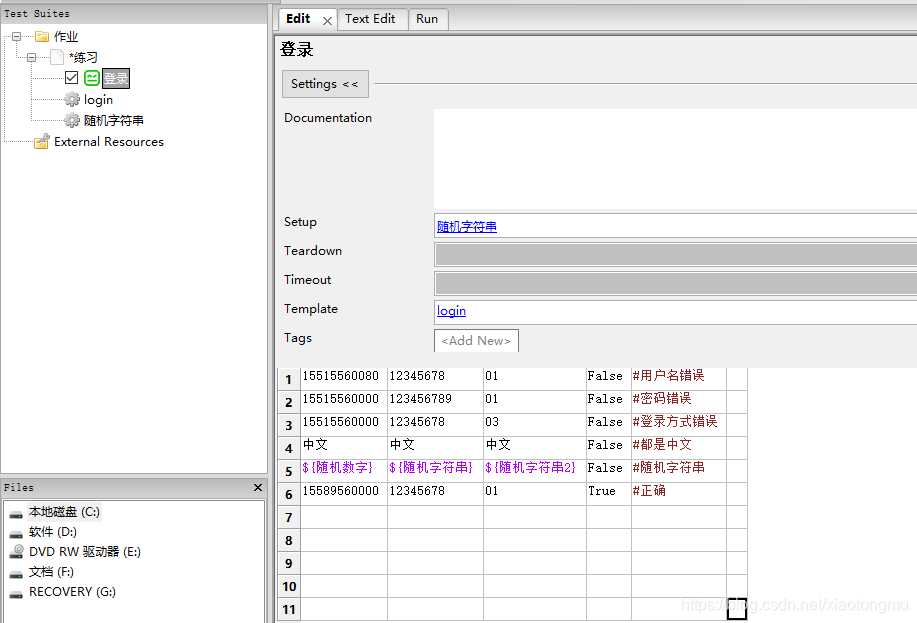Close the Files panel

(x=257, y=487)
